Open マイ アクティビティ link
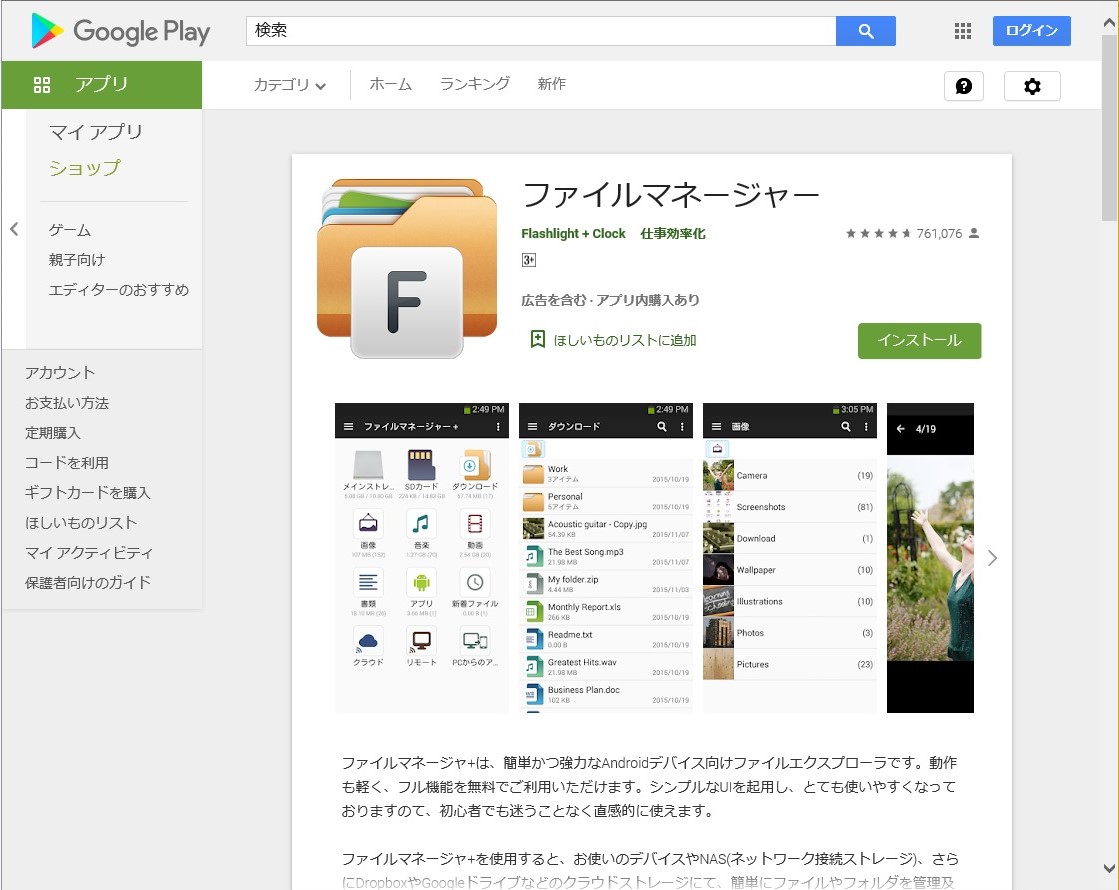This screenshot has height=890, width=1119. pos(89,552)
